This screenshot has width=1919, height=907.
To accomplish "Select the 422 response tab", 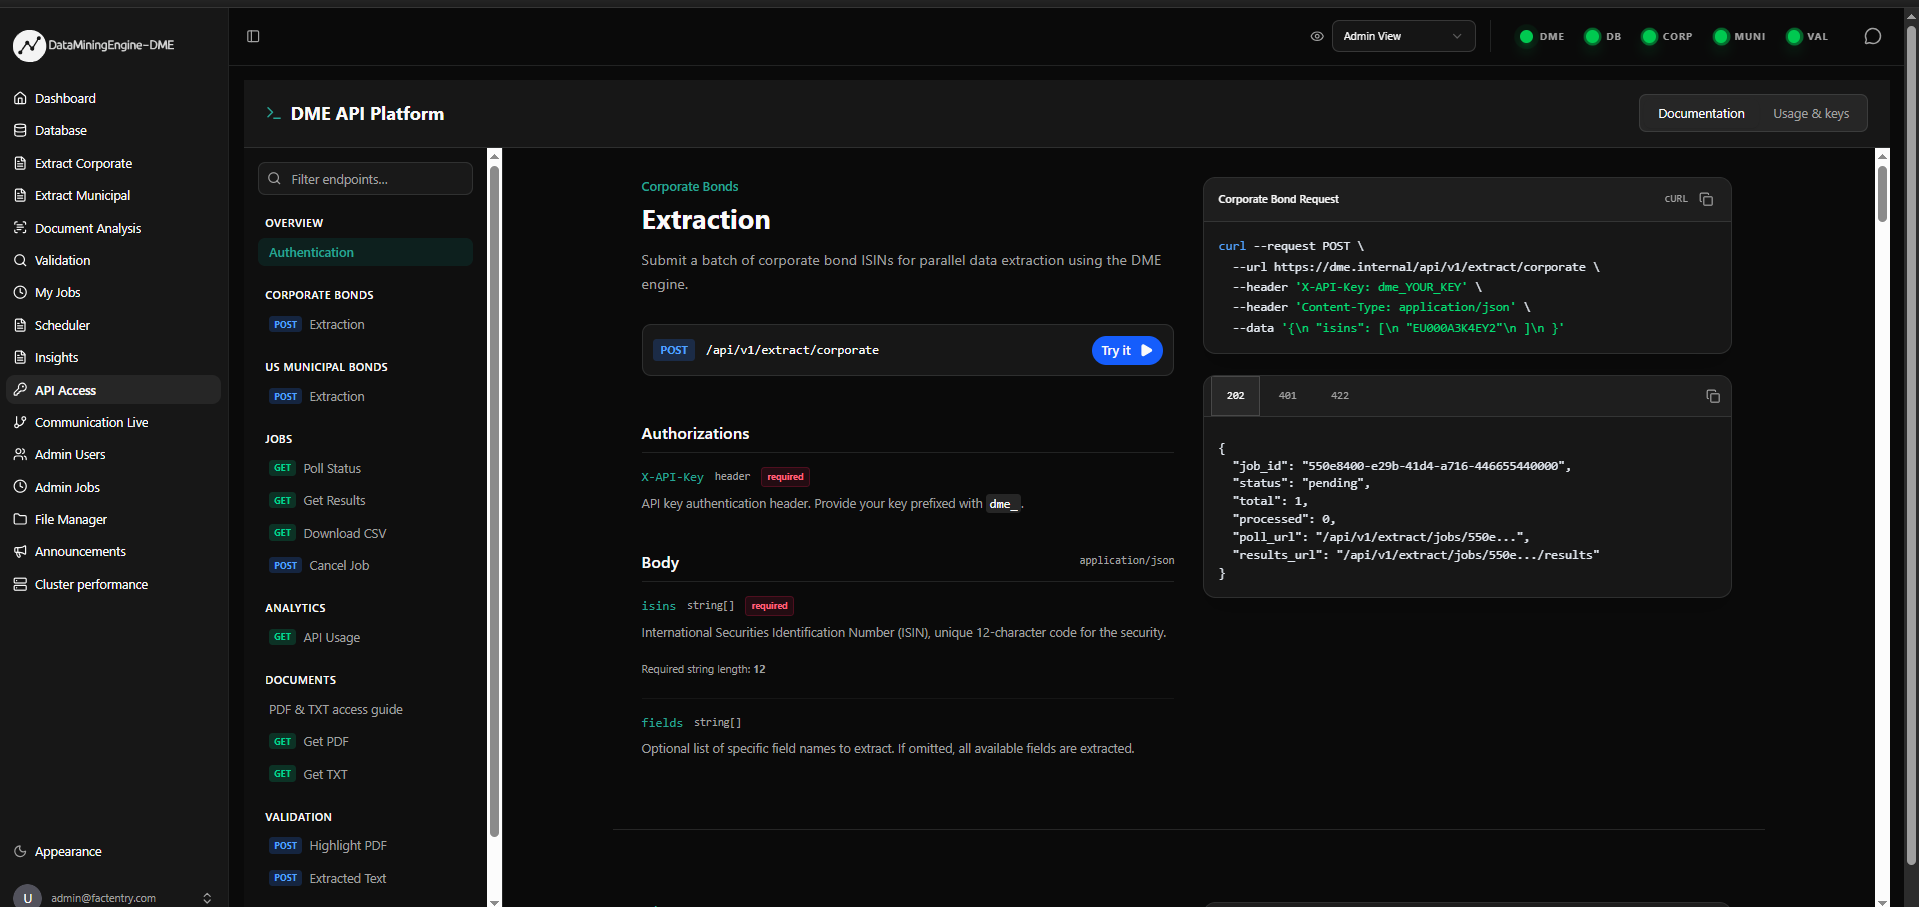I will coord(1339,396).
